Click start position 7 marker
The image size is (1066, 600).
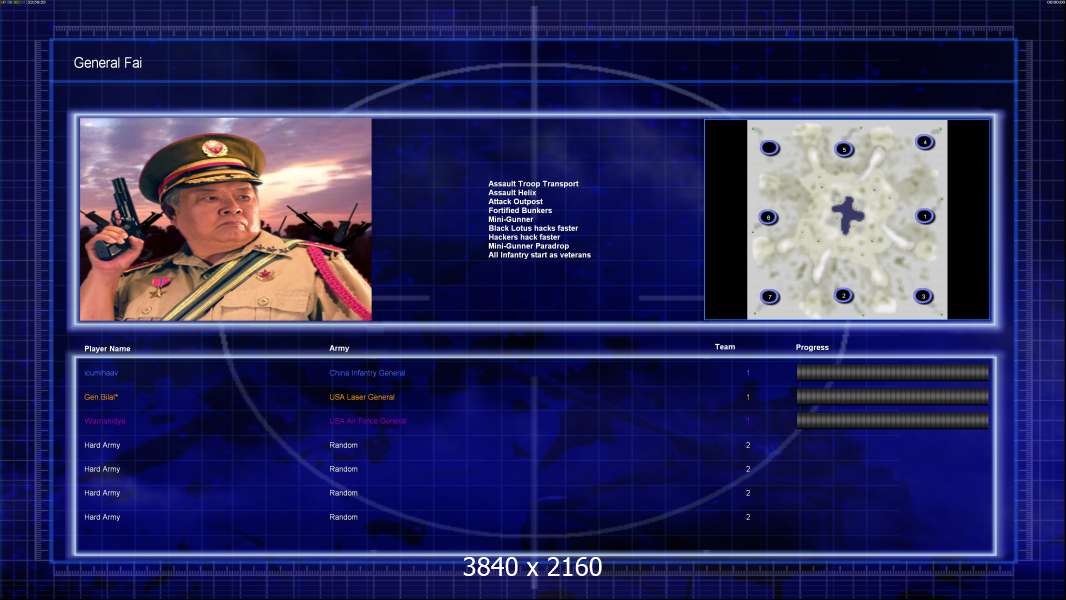[769, 296]
